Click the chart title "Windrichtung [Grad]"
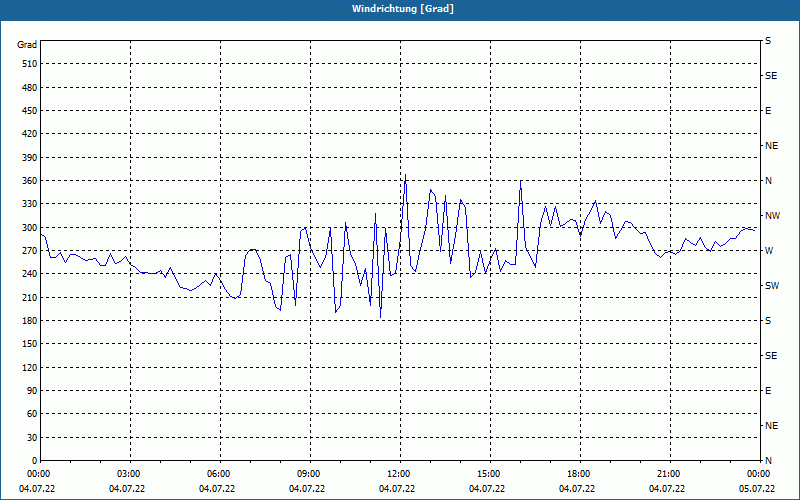Viewport: 800px width, 500px height. (403, 9)
